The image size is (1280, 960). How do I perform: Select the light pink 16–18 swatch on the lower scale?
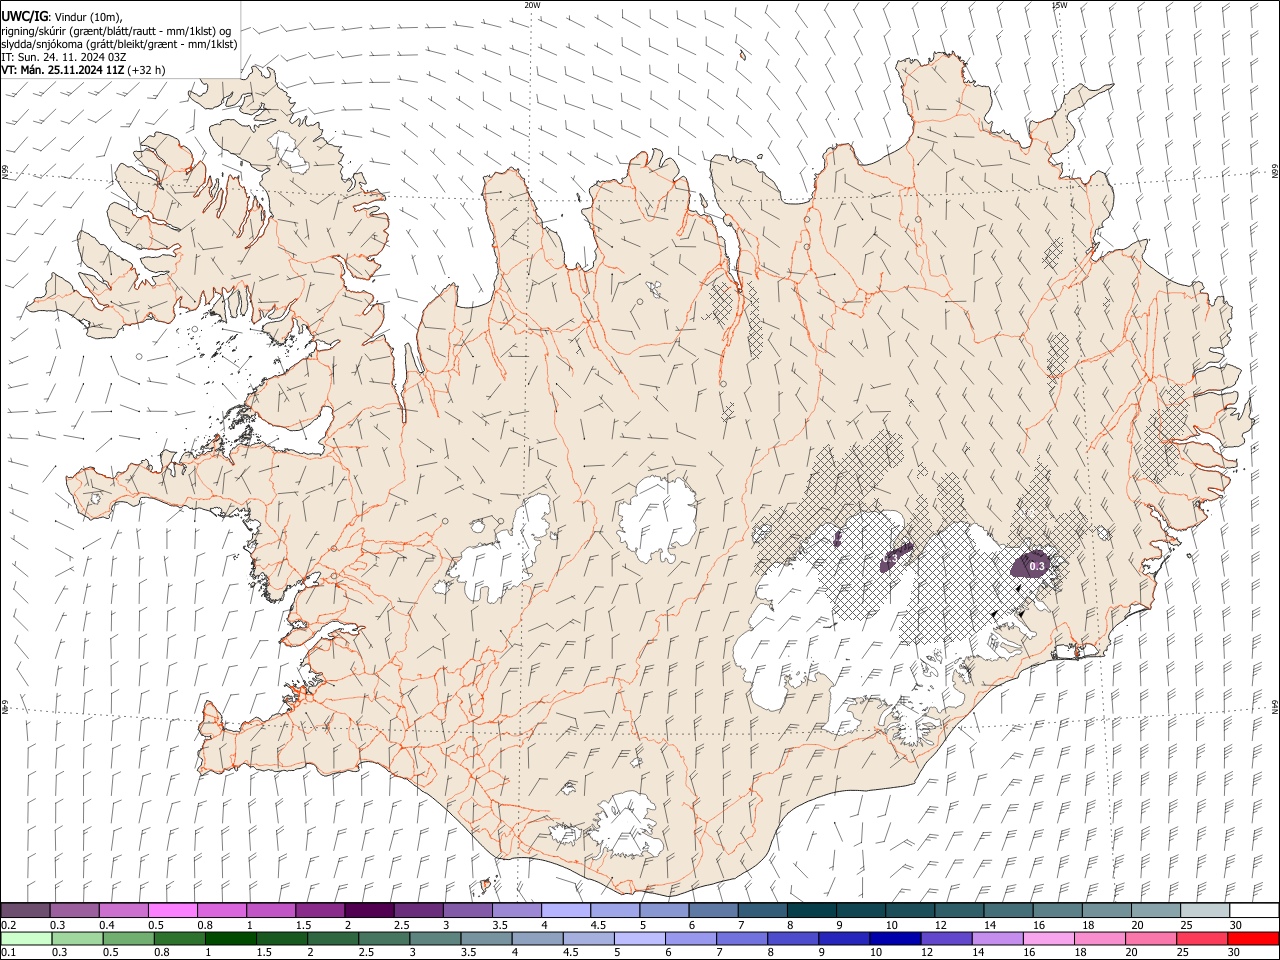[x=1047, y=938]
